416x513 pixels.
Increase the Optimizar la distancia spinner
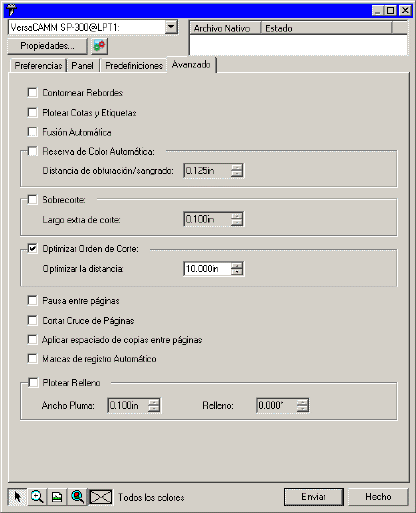(x=237, y=265)
